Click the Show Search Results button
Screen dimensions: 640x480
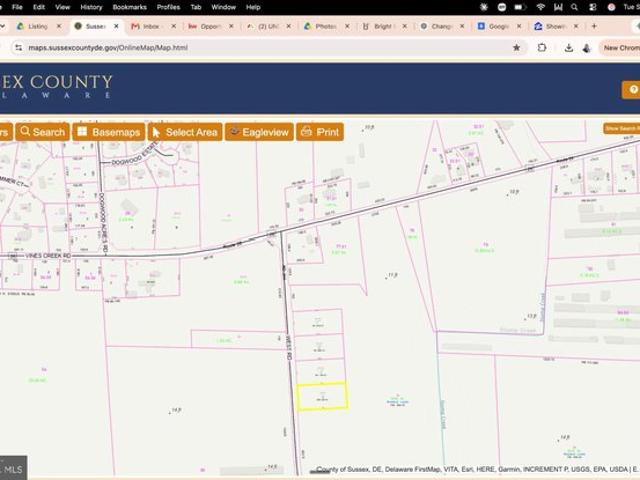point(622,129)
